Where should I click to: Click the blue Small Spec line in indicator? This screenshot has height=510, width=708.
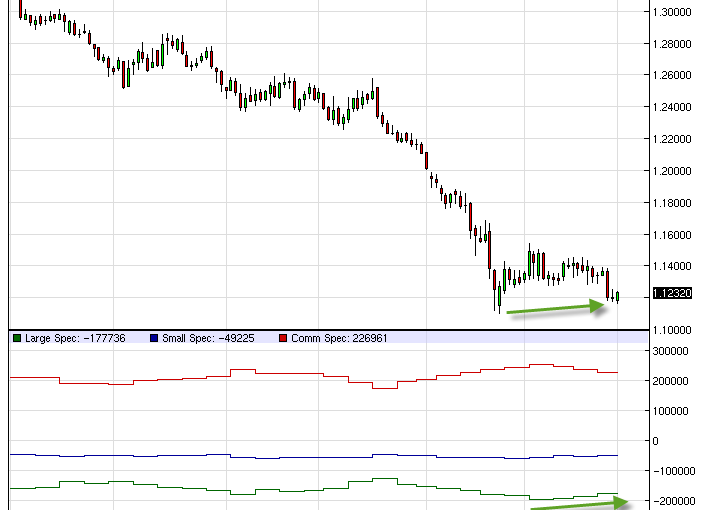(x=316, y=458)
